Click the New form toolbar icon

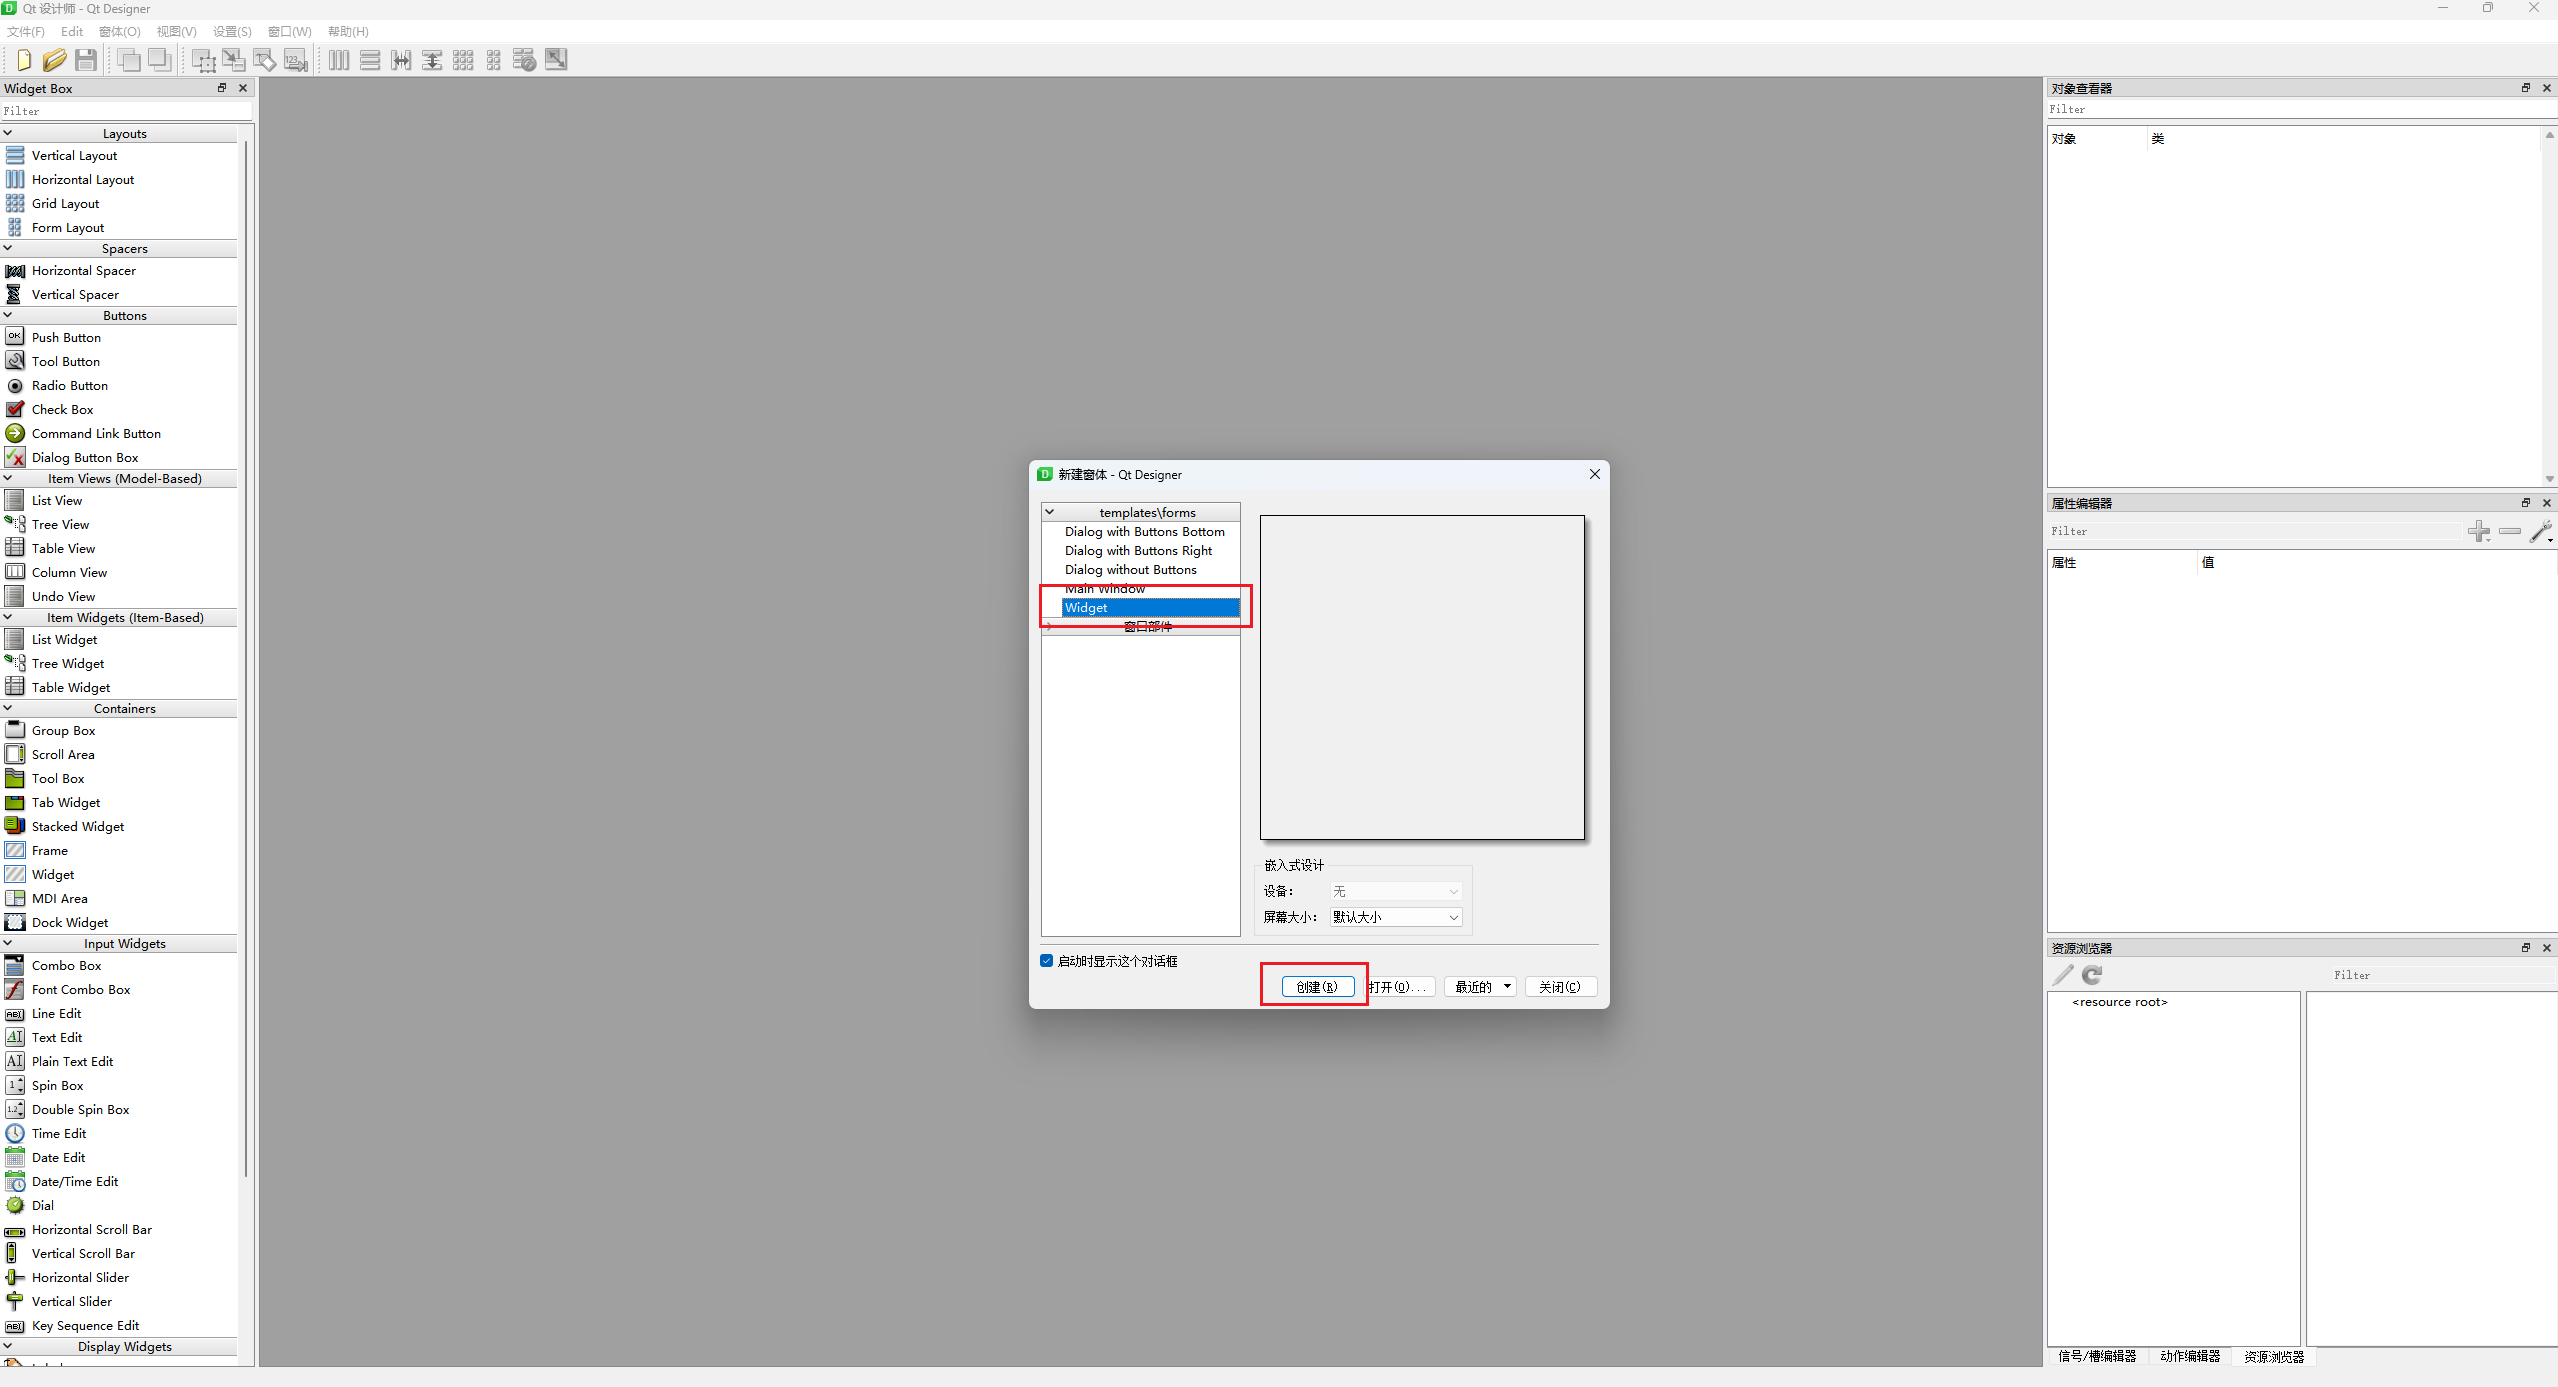coord(23,60)
